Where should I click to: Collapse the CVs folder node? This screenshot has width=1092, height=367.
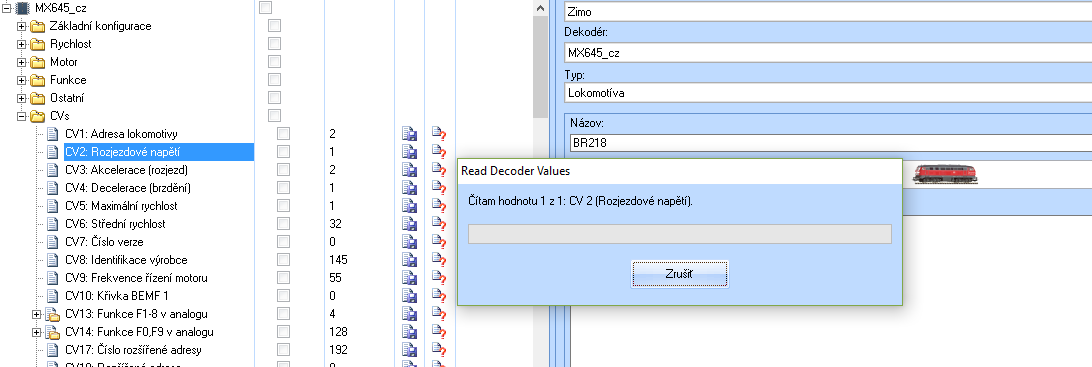[22, 116]
